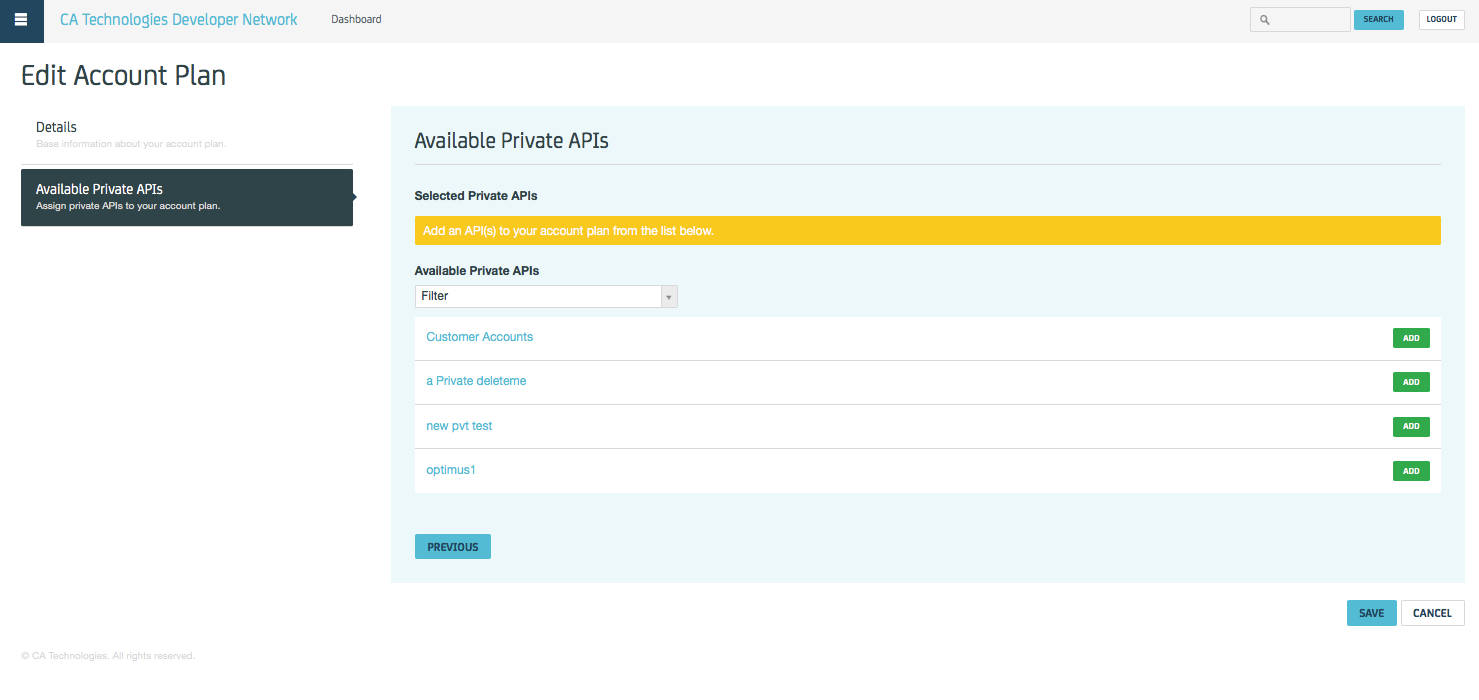The width and height of the screenshot is (1479, 700).
Task: Go back with the PREVIOUS button
Action: 452,547
